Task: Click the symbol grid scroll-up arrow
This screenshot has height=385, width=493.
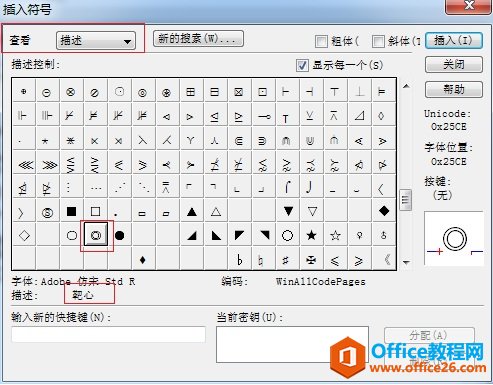Action: coord(406,86)
